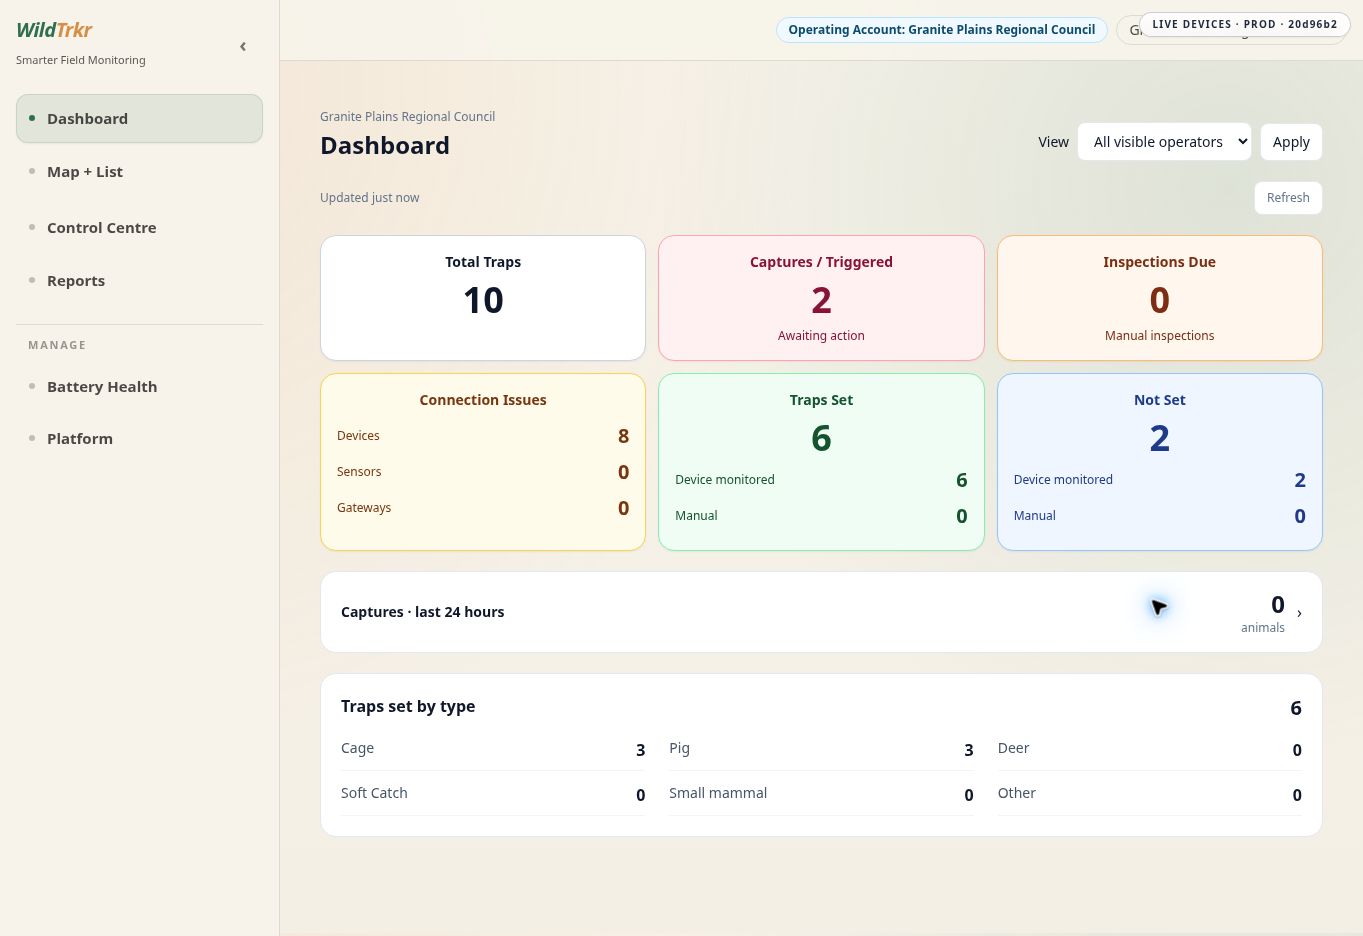1363x936 pixels.
Task: Open the Not Set card heading
Action: pos(1160,400)
